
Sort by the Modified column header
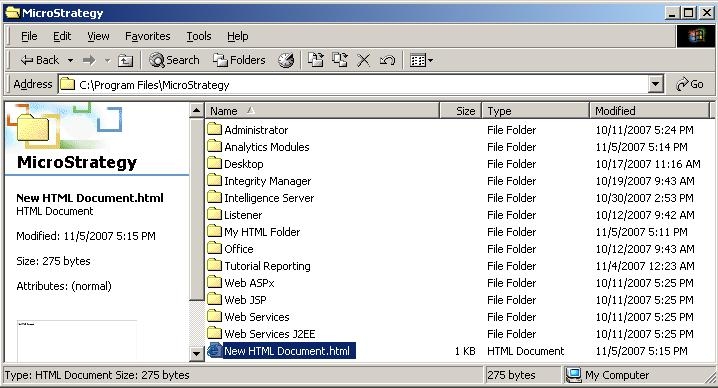pyautogui.click(x=649, y=111)
